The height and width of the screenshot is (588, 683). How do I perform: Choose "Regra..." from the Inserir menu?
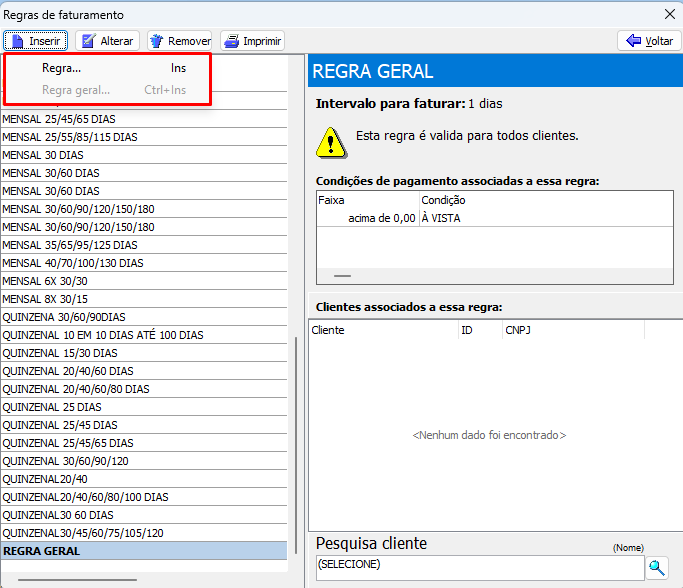click(x=62, y=69)
